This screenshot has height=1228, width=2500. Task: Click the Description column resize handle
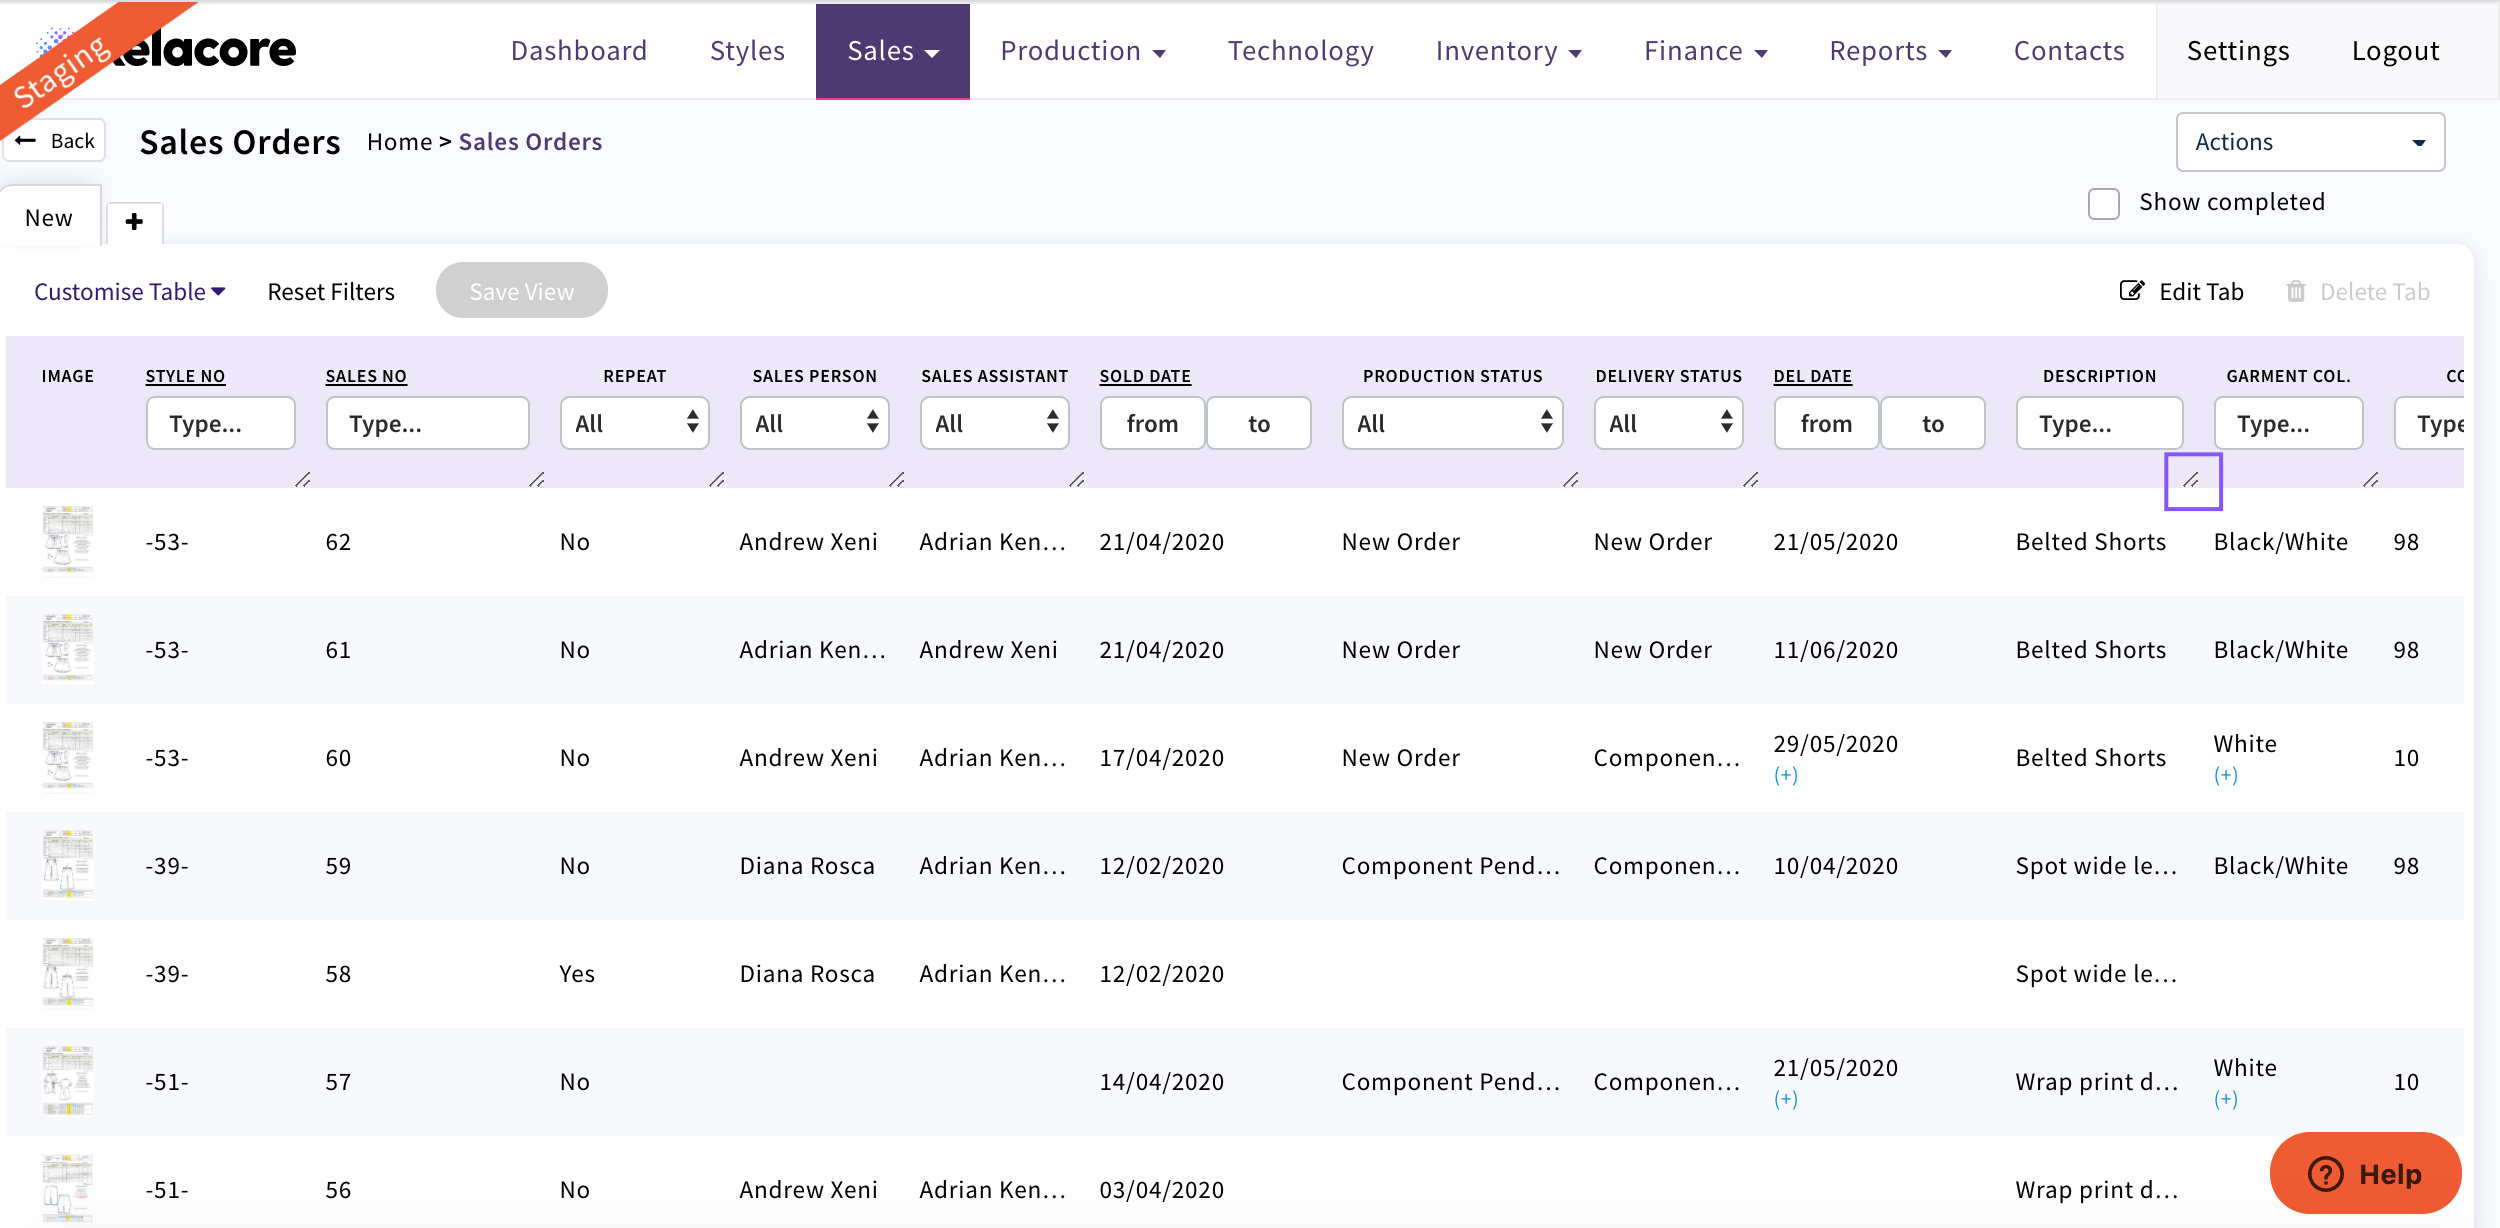pos(2191,480)
